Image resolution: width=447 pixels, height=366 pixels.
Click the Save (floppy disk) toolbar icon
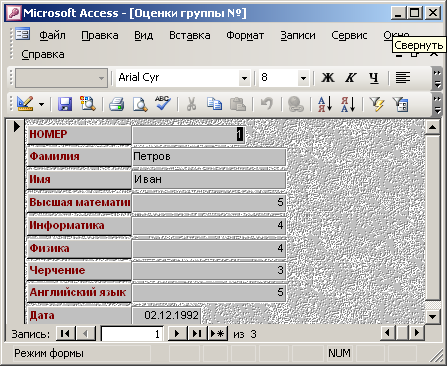(65, 104)
